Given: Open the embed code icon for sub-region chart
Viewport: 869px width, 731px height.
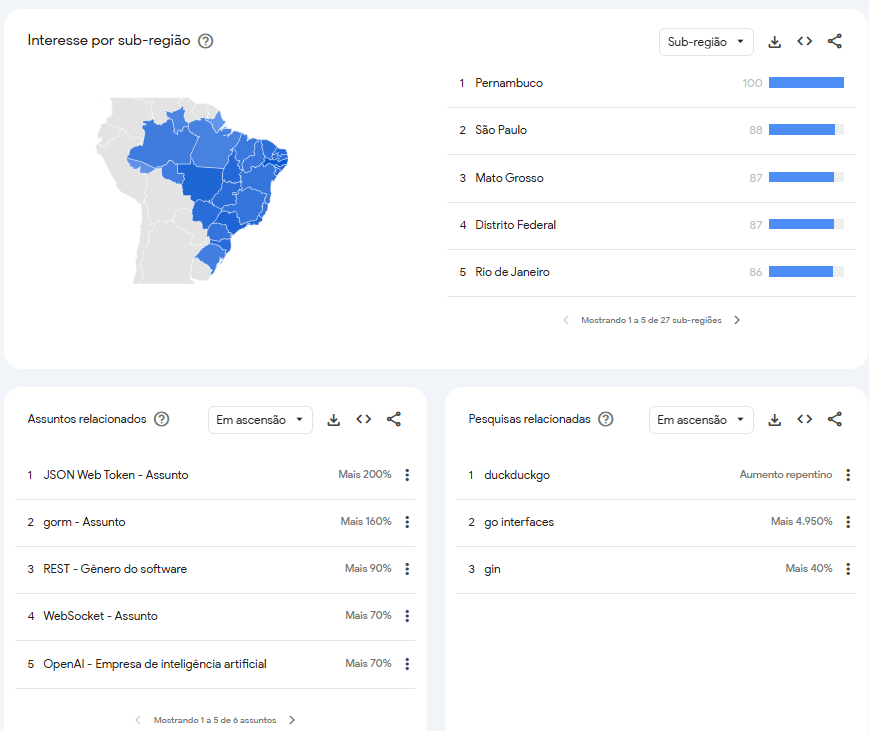Looking at the screenshot, I should (x=804, y=41).
